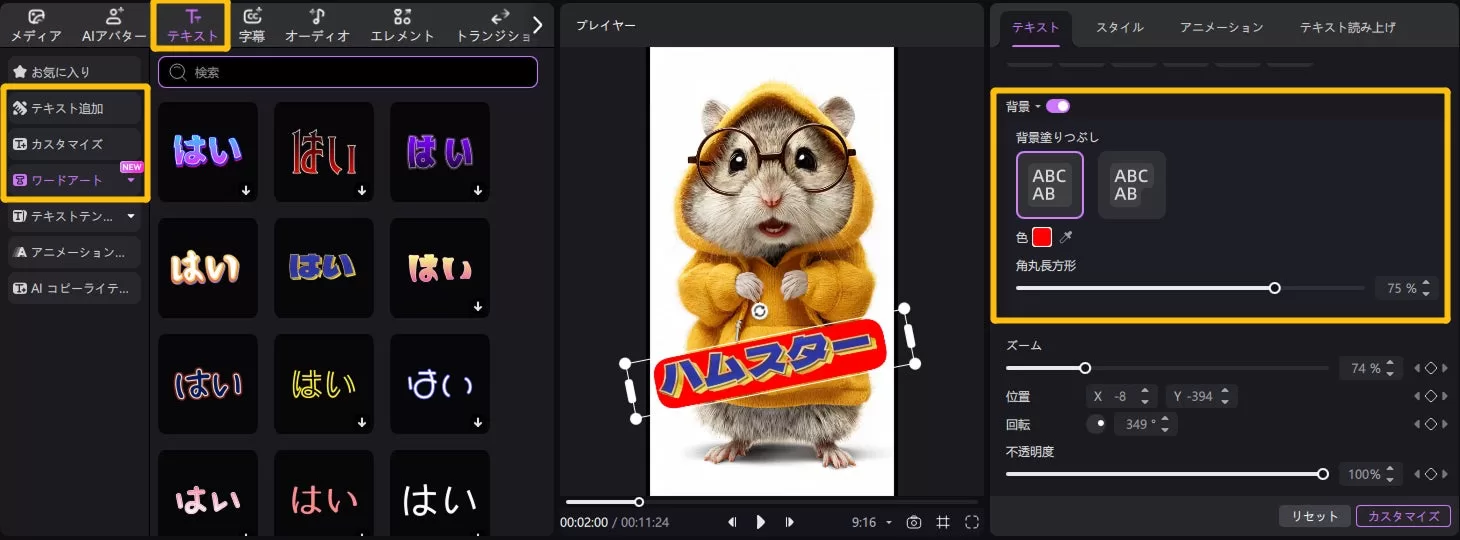Expand the ワードアート category
The width and height of the screenshot is (1460, 540).
tap(130, 181)
